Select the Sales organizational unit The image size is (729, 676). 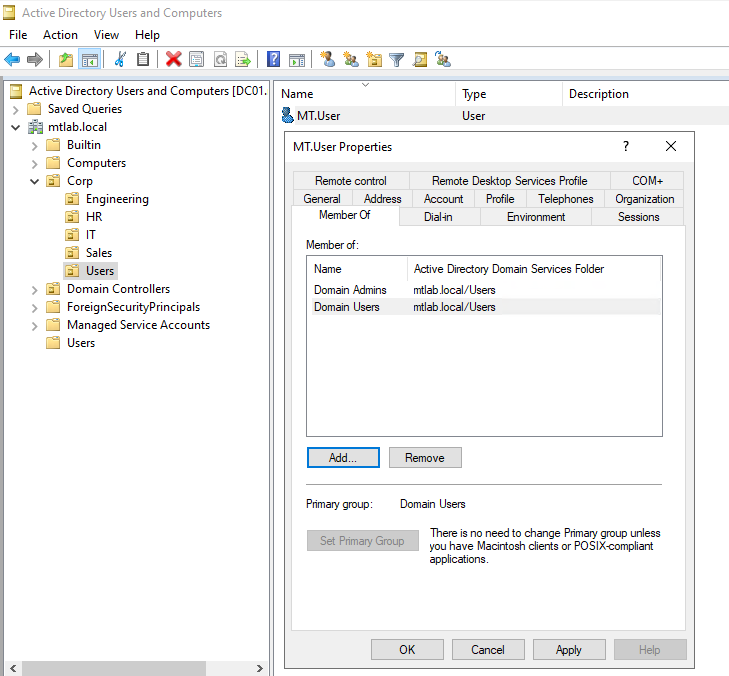[99, 253]
